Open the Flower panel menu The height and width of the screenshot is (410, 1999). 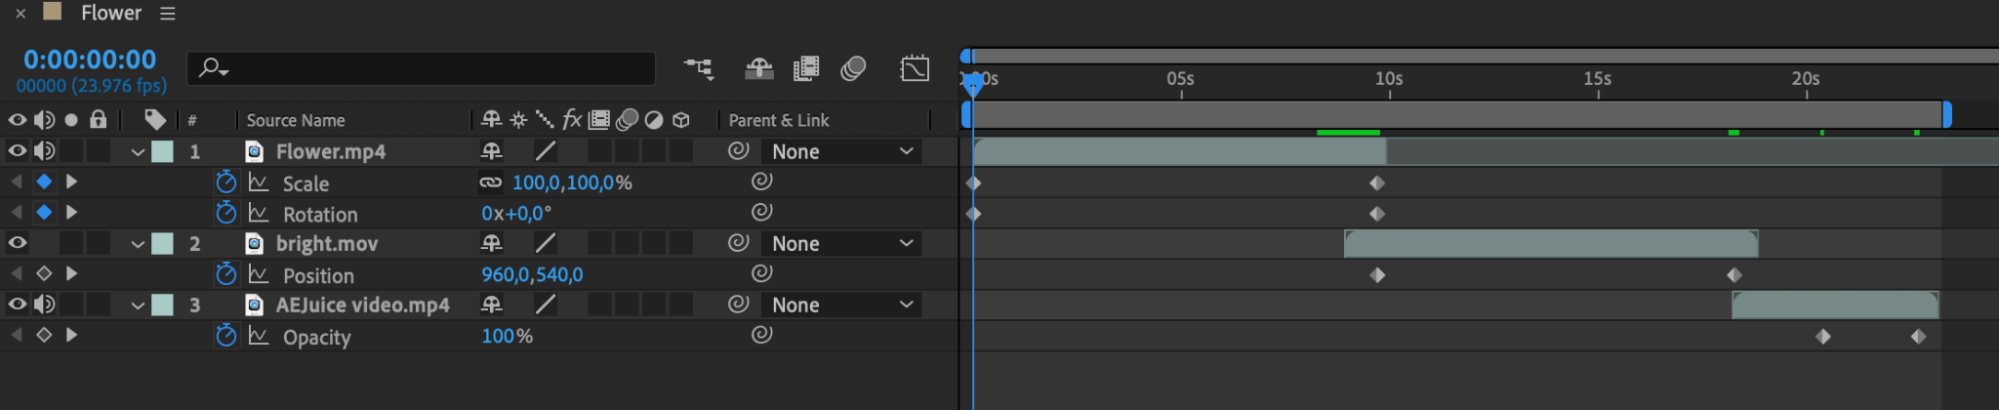pyautogui.click(x=168, y=14)
